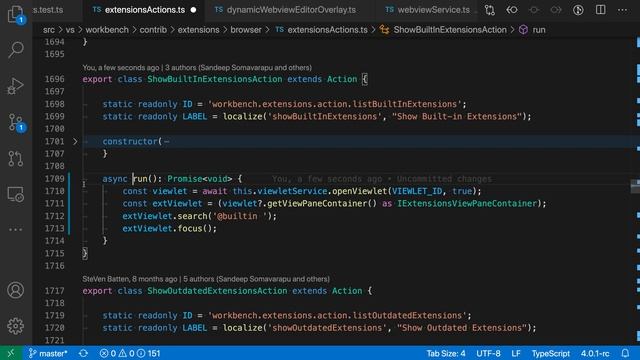
Task: Click CodeLens authors above ShowBuiltInExtensionsAction class
Action: tap(197, 67)
